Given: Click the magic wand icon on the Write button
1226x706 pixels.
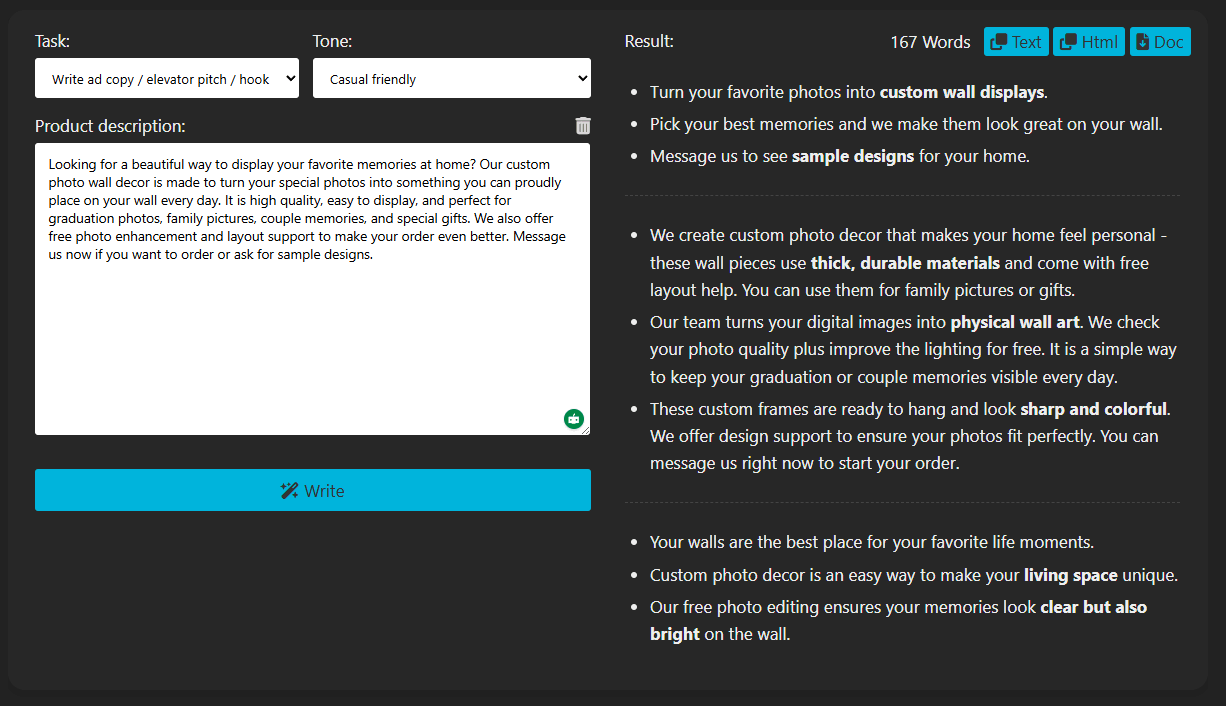Looking at the screenshot, I should tap(289, 490).
